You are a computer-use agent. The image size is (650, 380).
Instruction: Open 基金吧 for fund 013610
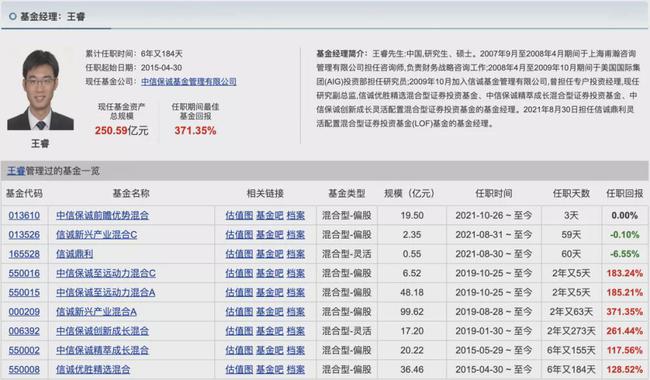click(270, 215)
